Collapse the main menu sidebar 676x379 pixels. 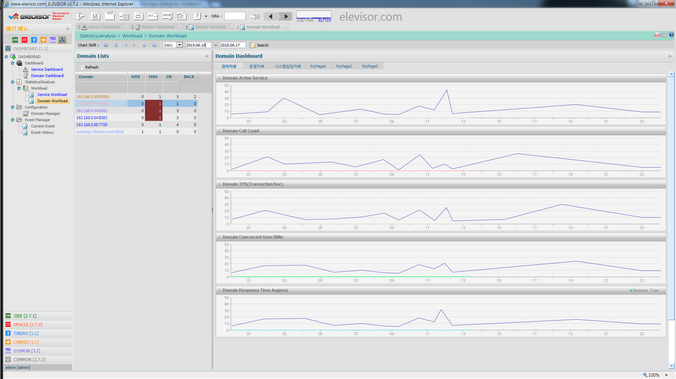point(67,28)
